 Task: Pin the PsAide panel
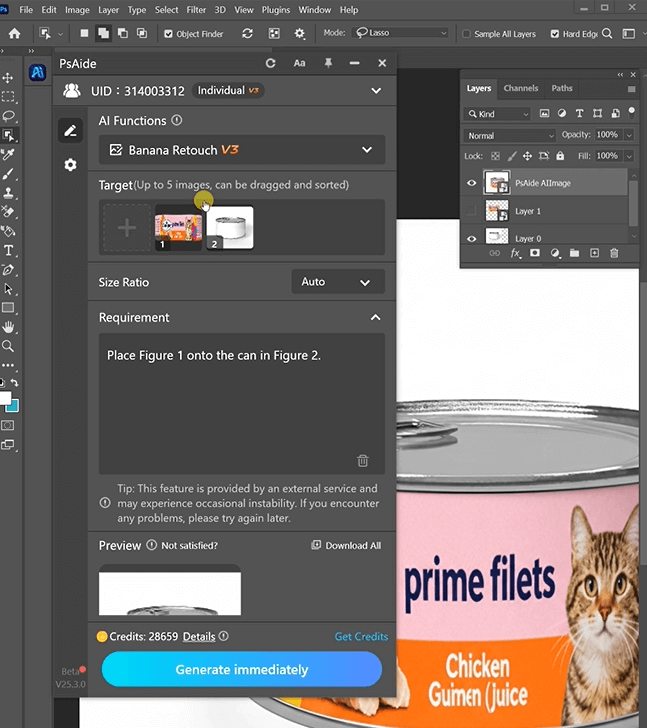[328, 63]
